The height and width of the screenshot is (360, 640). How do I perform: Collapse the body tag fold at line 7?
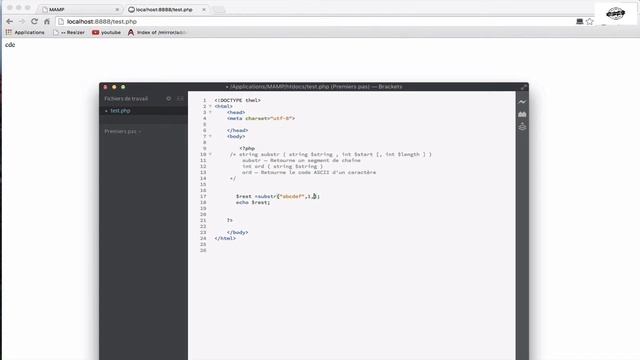[210, 136]
